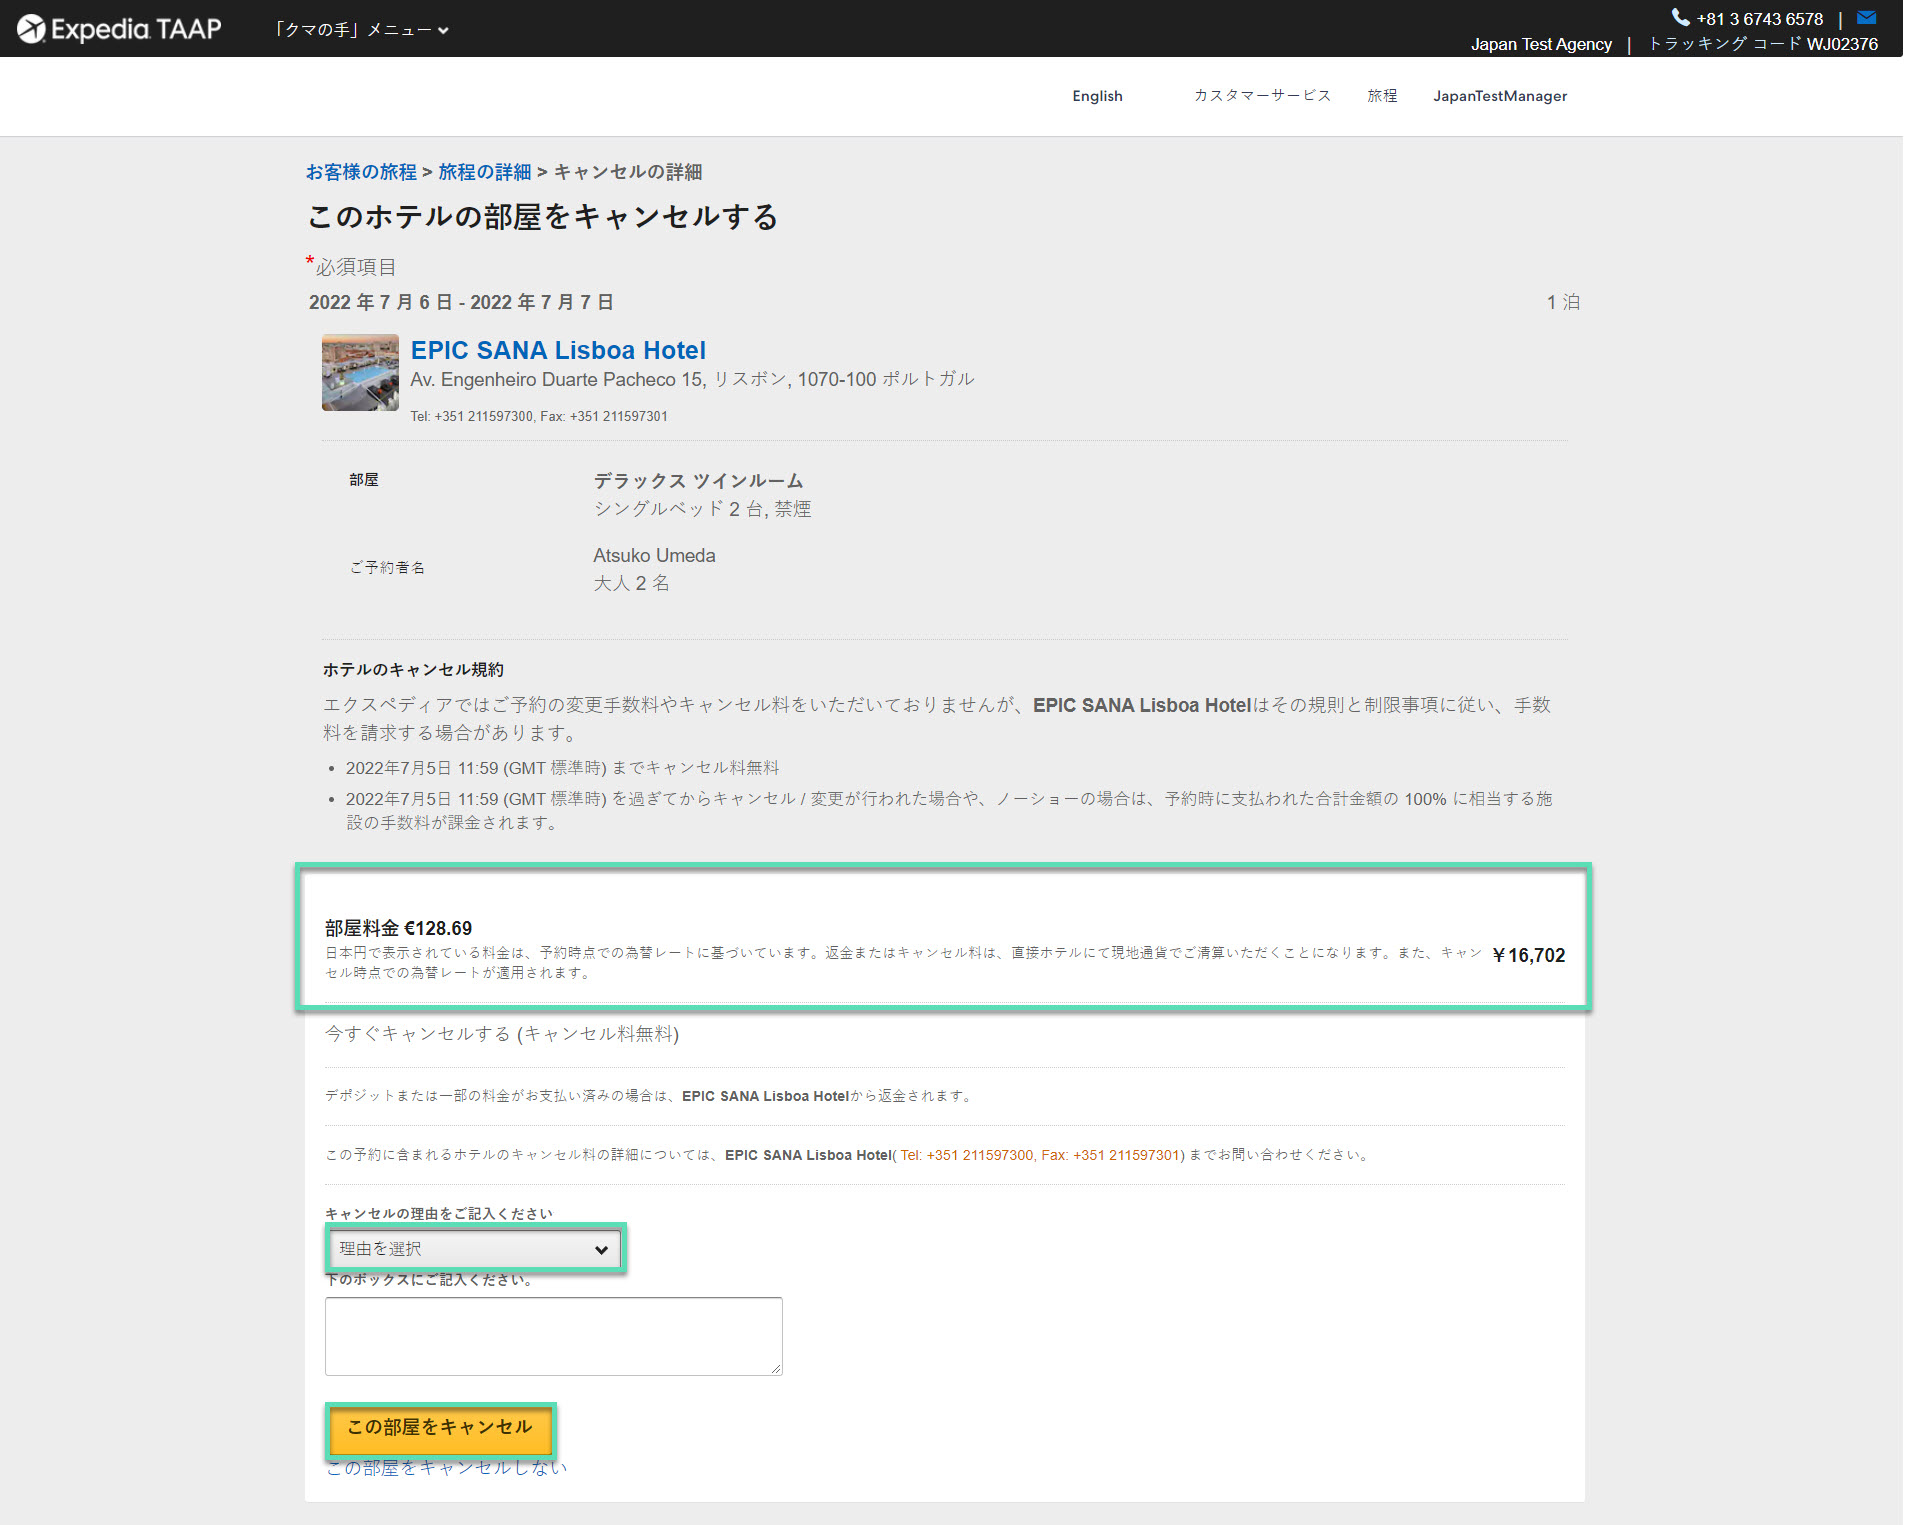Click the このホテルの部屋をキャンセルする page title

(543, 217)
